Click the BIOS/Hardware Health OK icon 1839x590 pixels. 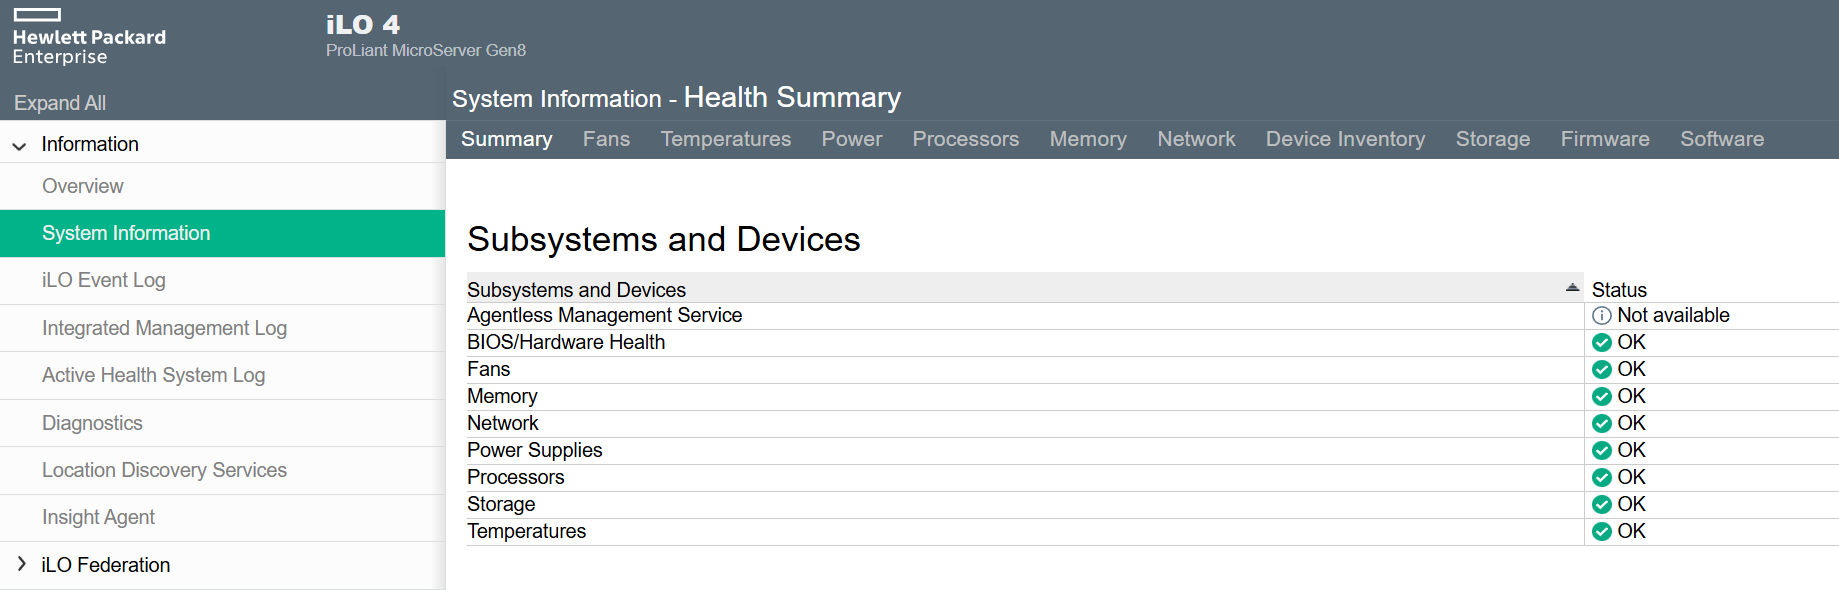tap(1601, 343)
